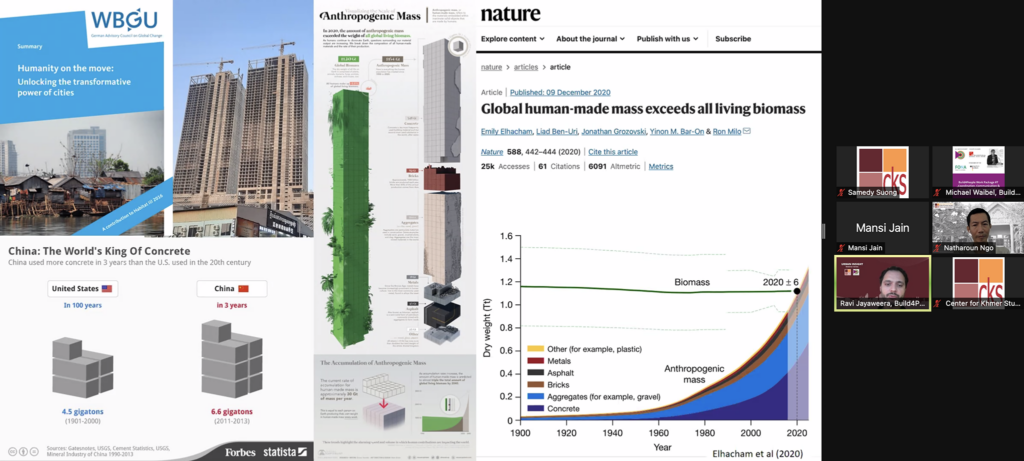Click the nature breadcrumb link
1024x461 pixels.
coord(491,67)
